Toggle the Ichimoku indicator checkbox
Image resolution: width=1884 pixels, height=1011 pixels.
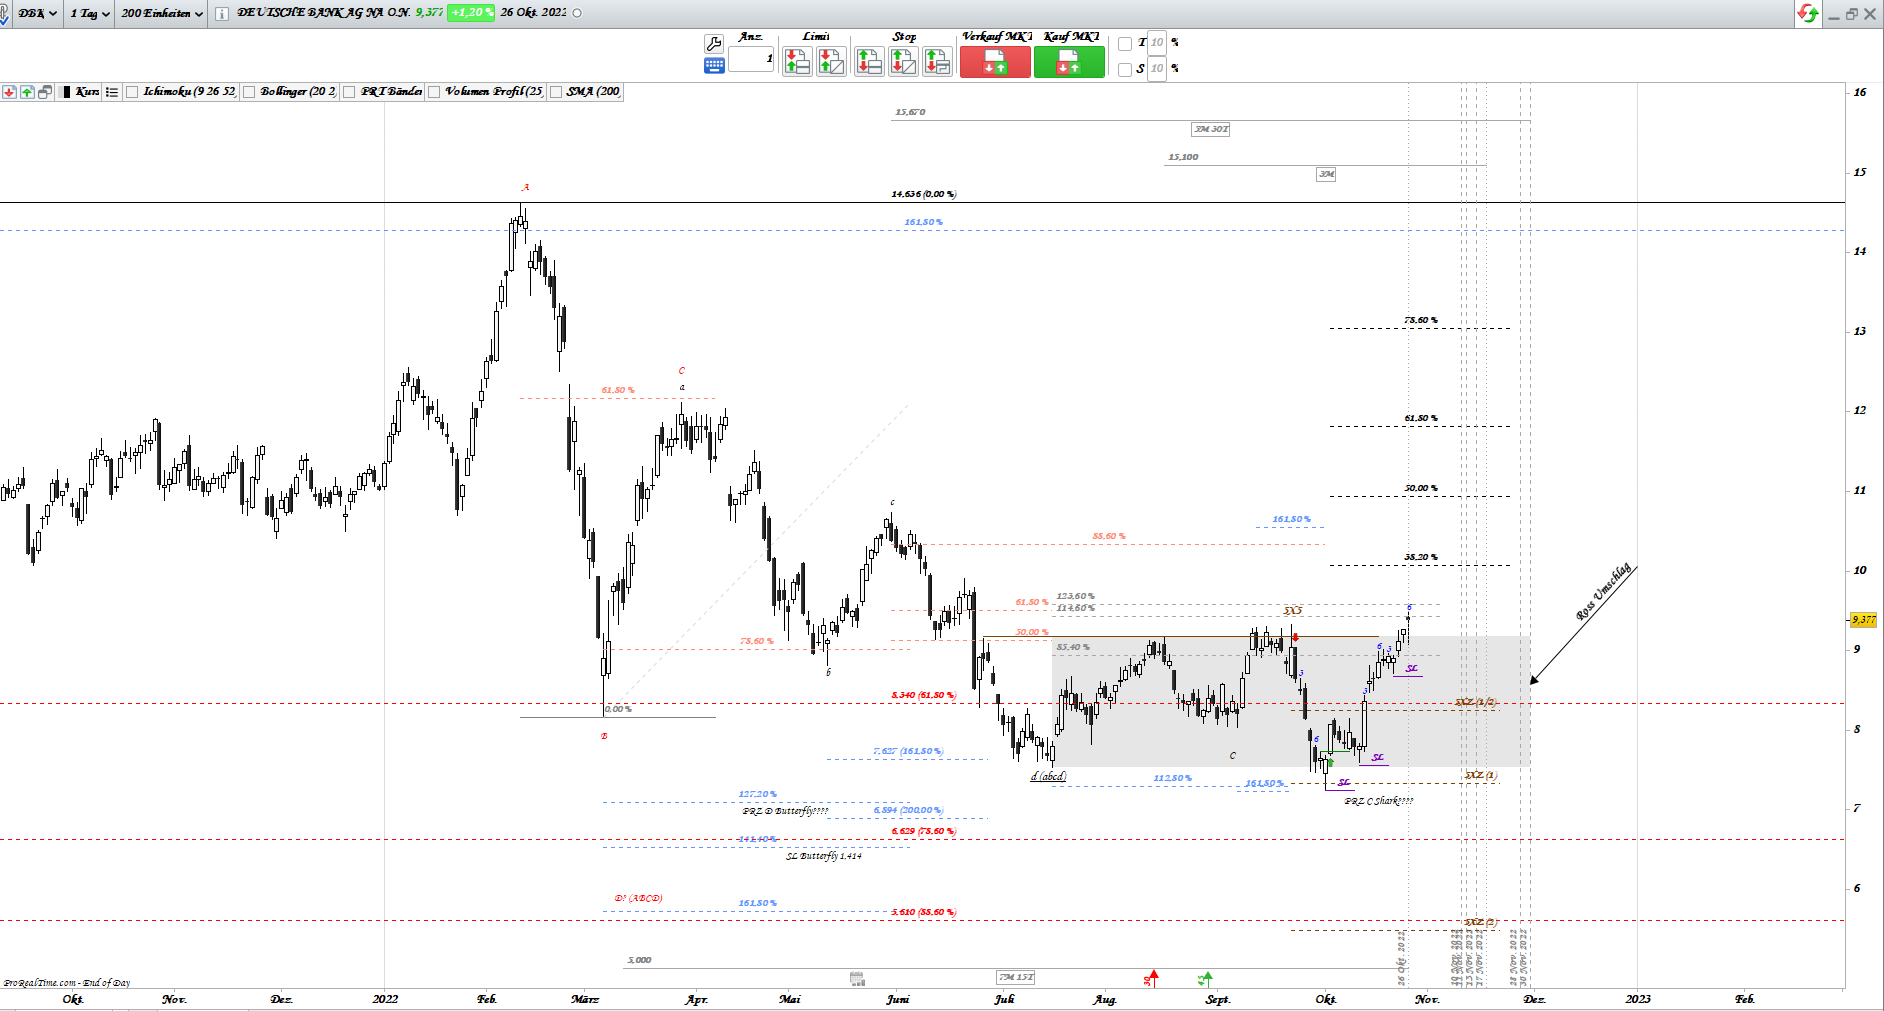click(132, 92)
